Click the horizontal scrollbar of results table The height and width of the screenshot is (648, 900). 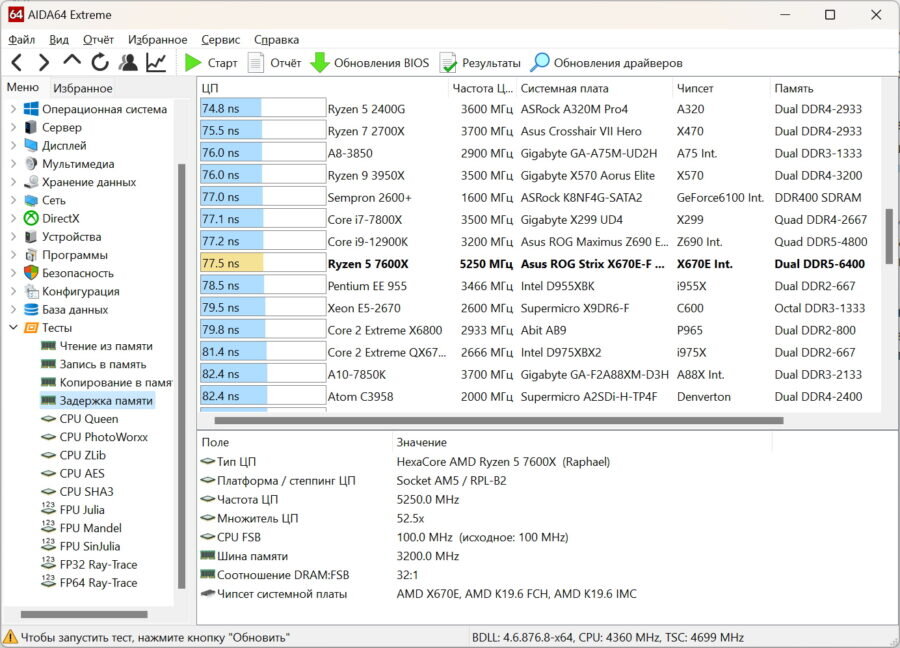pyautogui.click(x=499, y=421)
